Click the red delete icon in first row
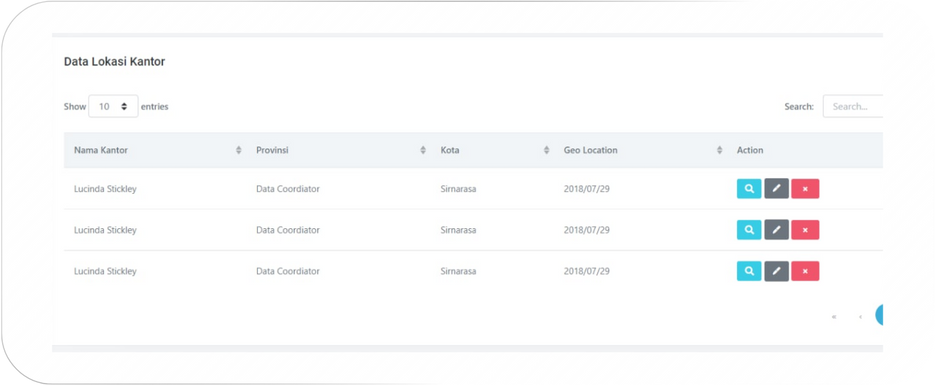 [805, 189]
